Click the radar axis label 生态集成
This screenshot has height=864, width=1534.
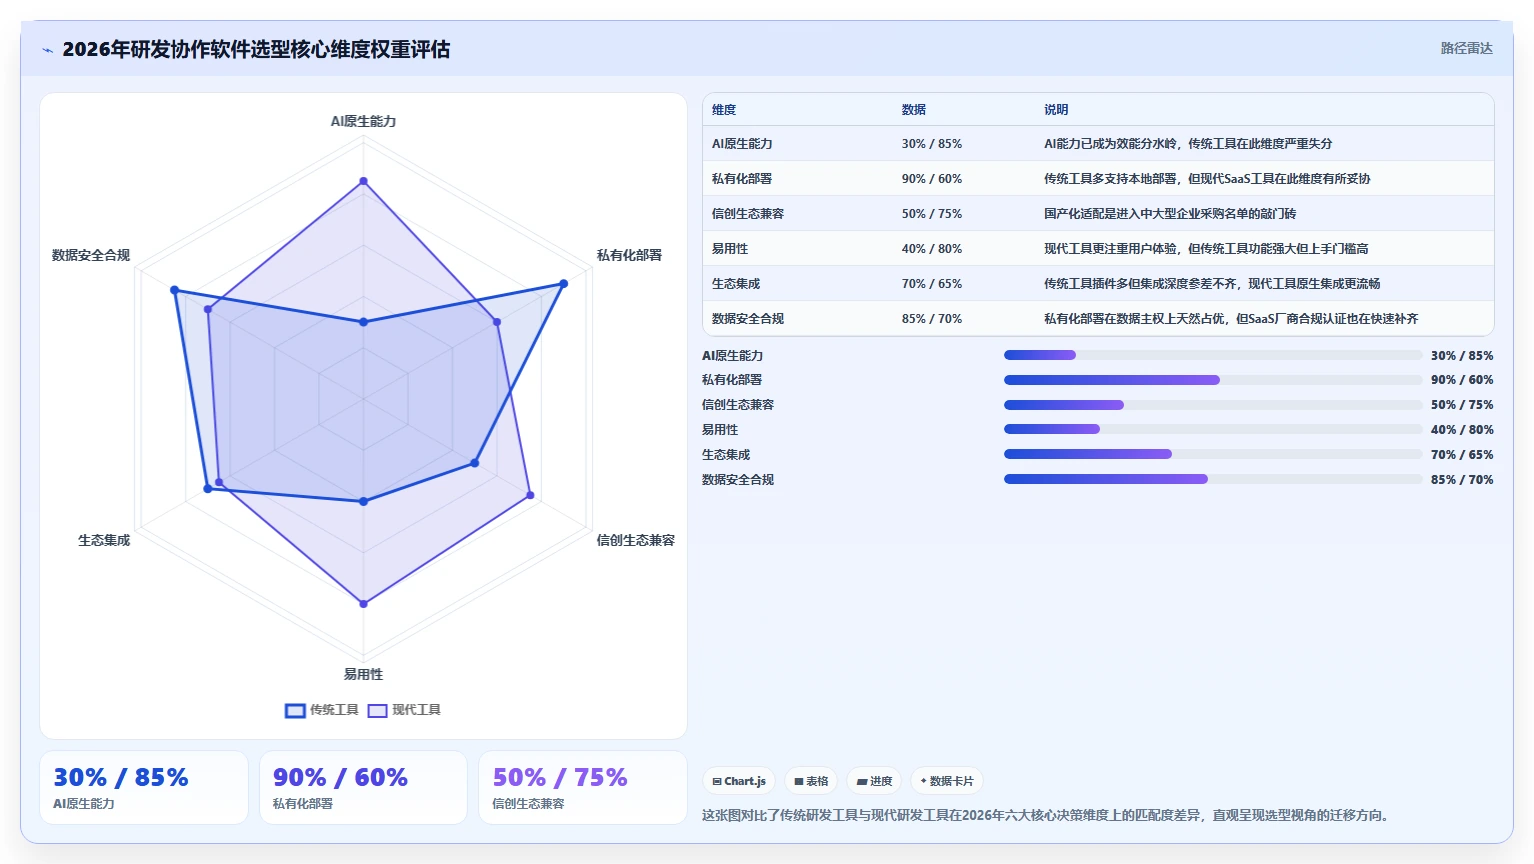point(104,540)
